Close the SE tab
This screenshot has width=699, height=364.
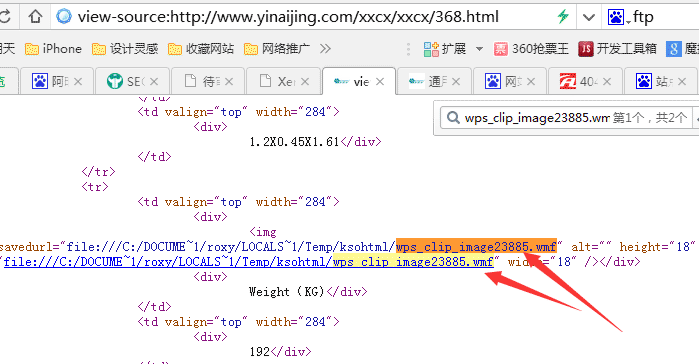[154, 82]
